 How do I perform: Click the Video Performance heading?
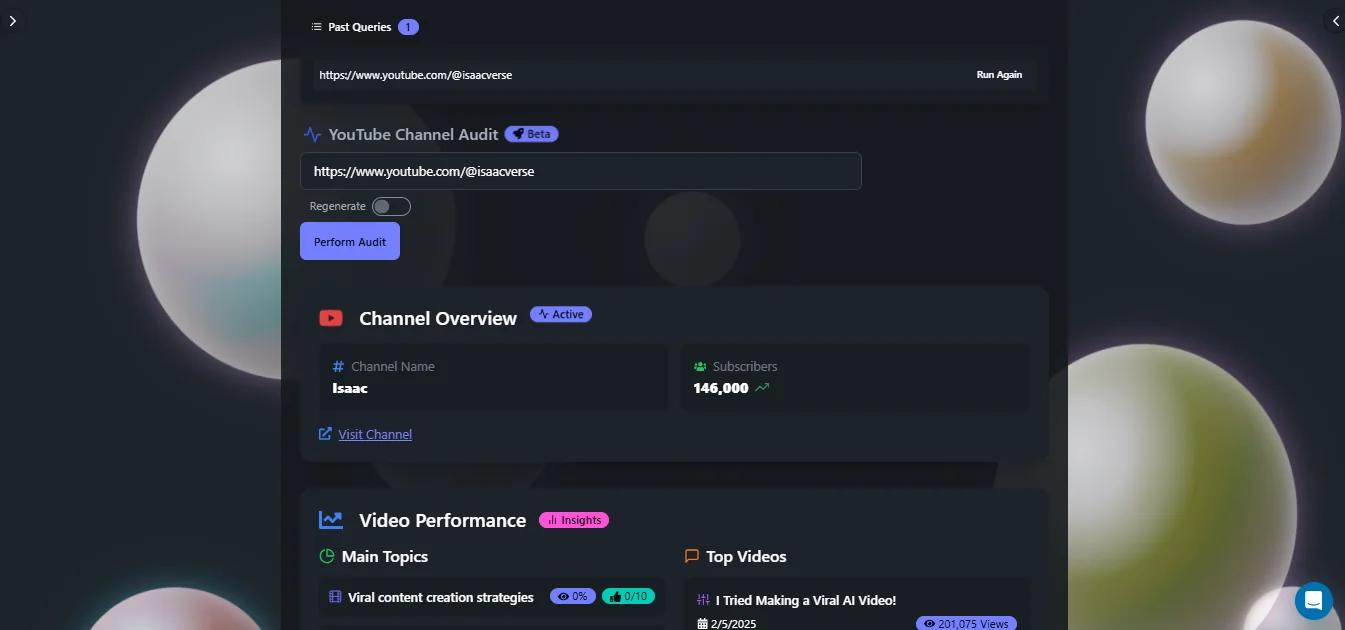point(442,520)
